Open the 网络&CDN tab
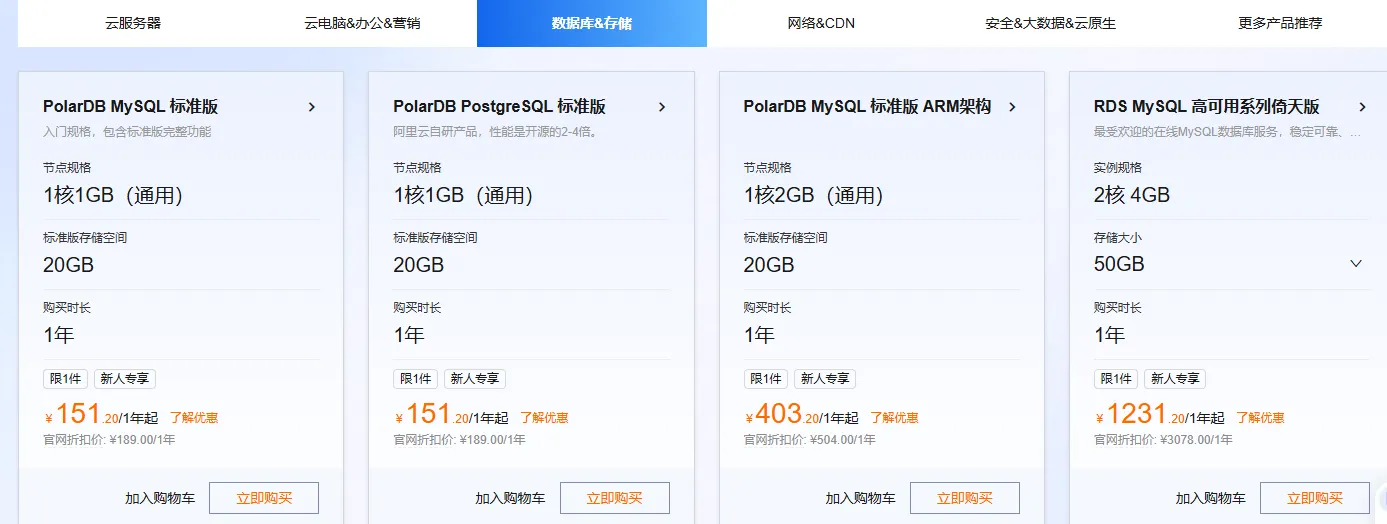 coord(821,23)
